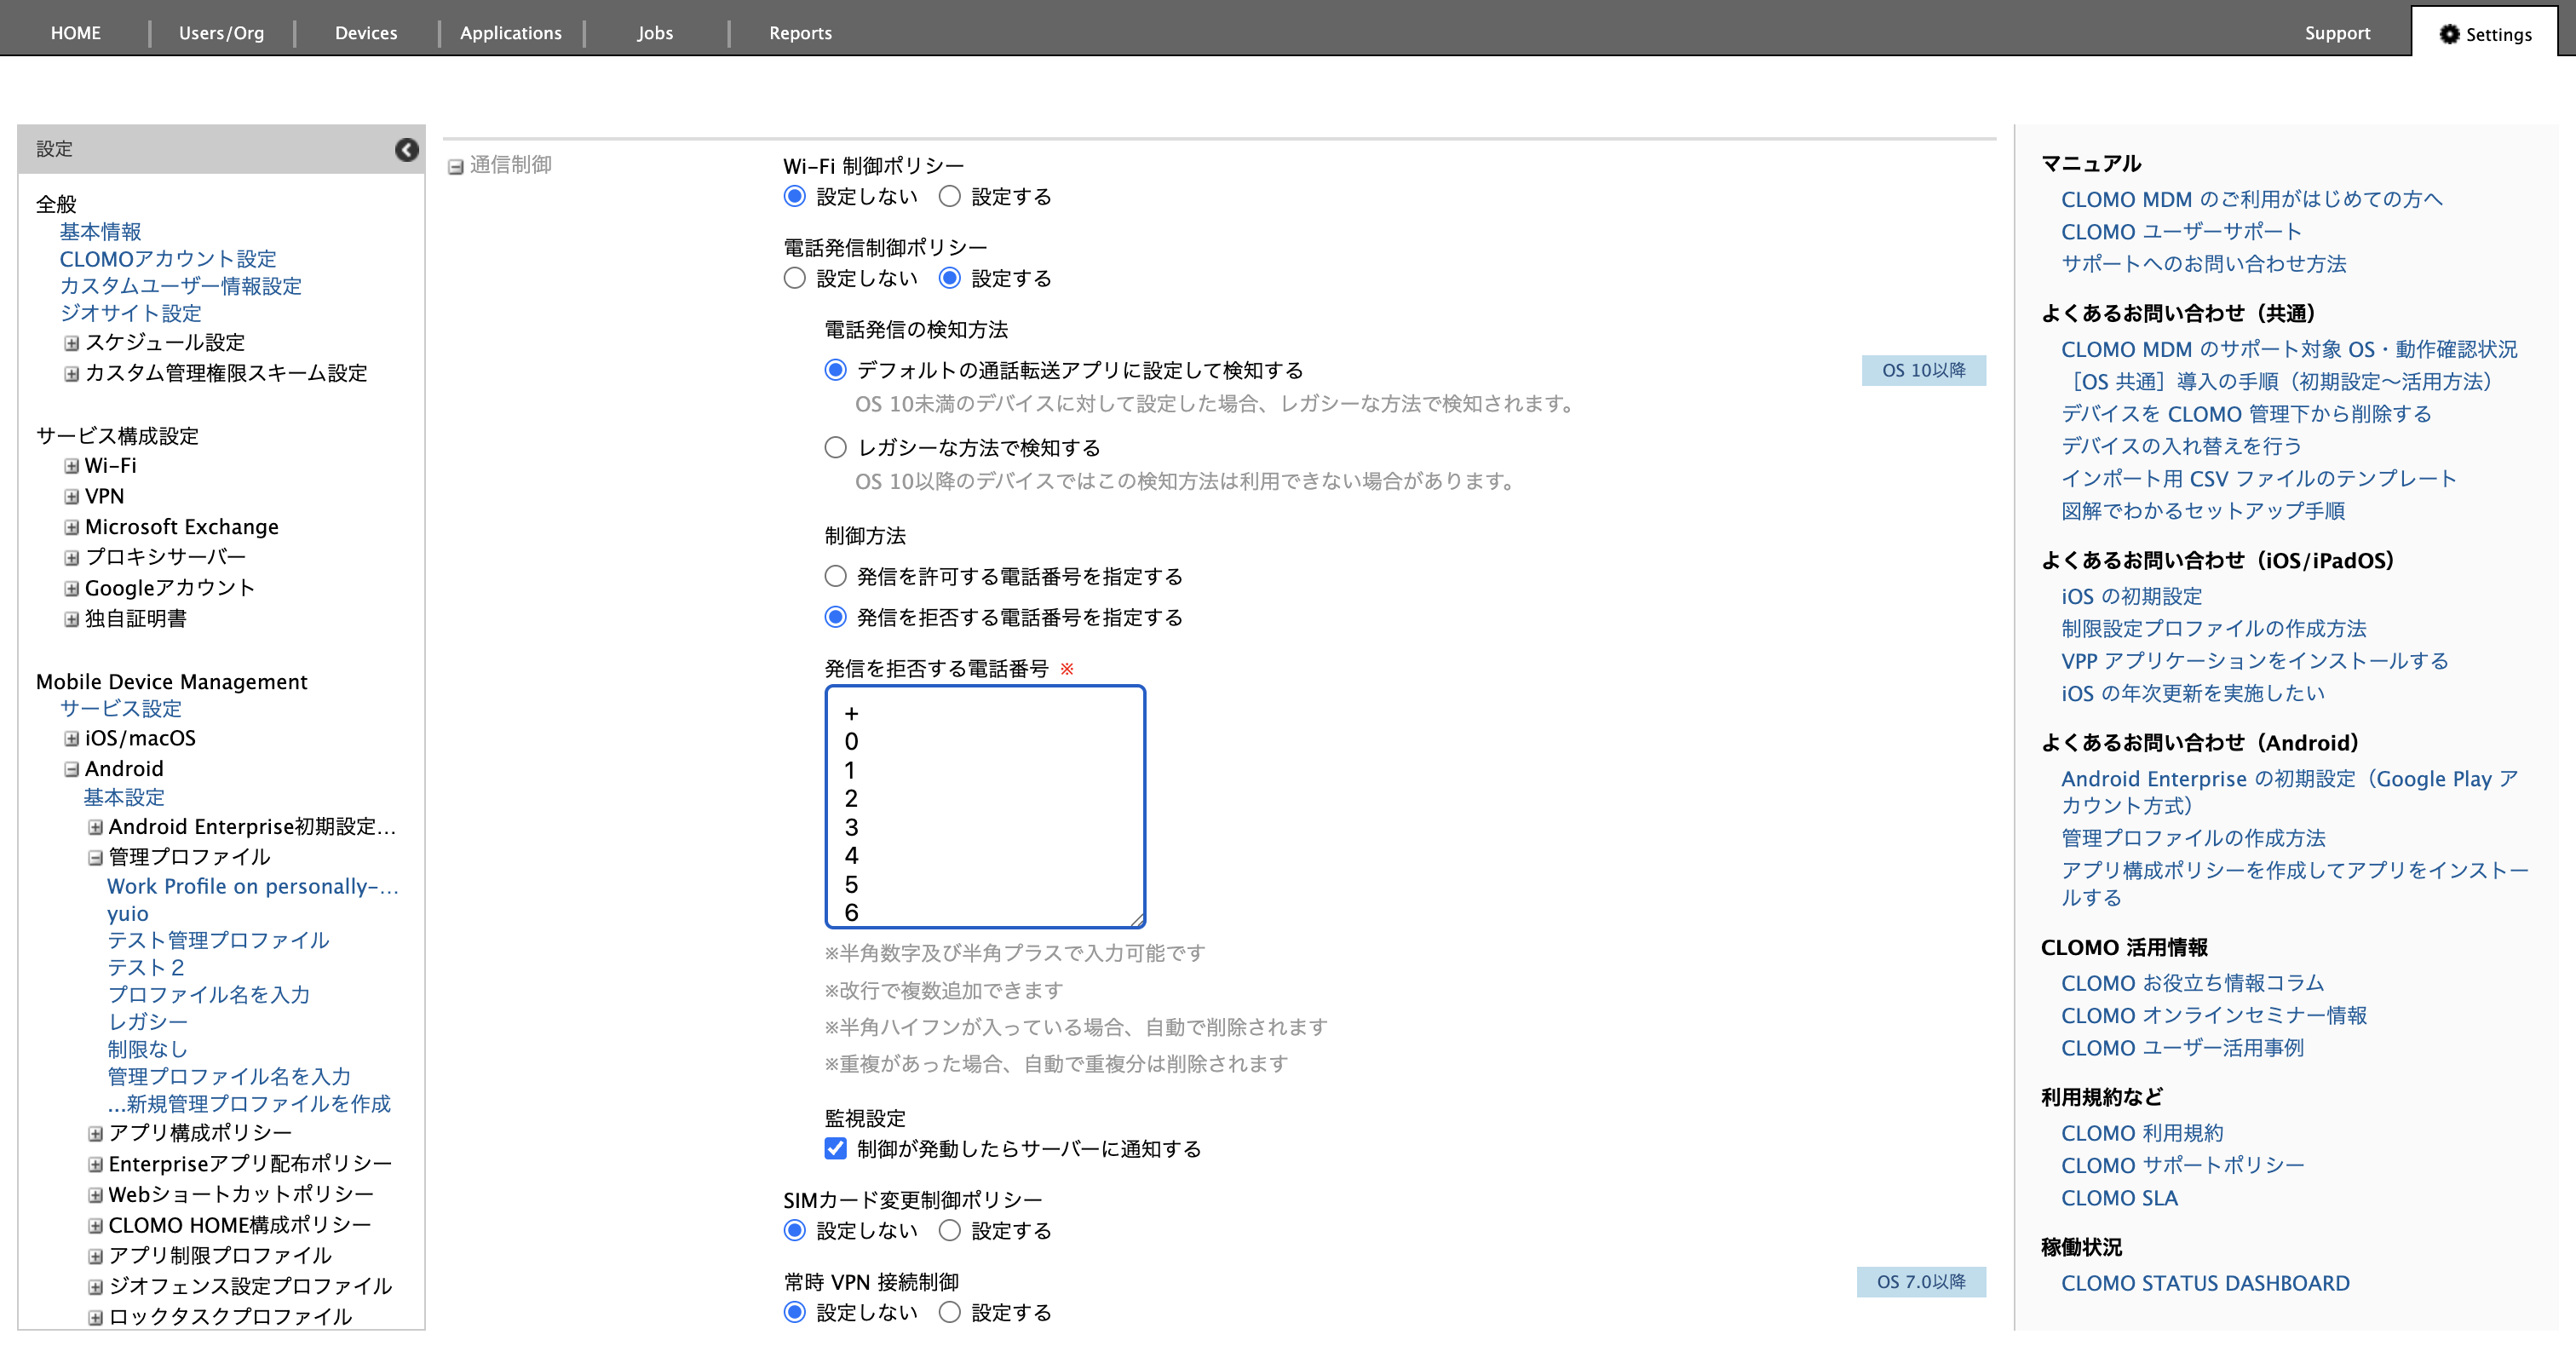Image resolution: width=2576 pixels, height=1346 pixels.
Task: Open the Devices menu tab
Action: [x=366, y=33]
